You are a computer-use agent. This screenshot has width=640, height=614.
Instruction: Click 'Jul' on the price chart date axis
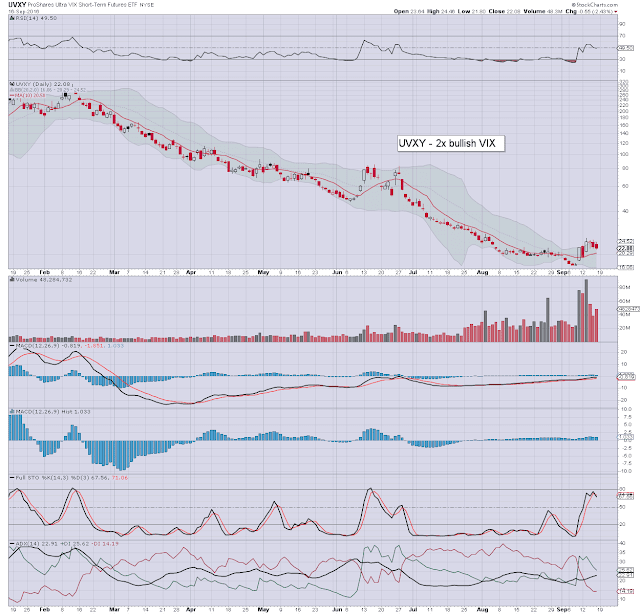413,272
